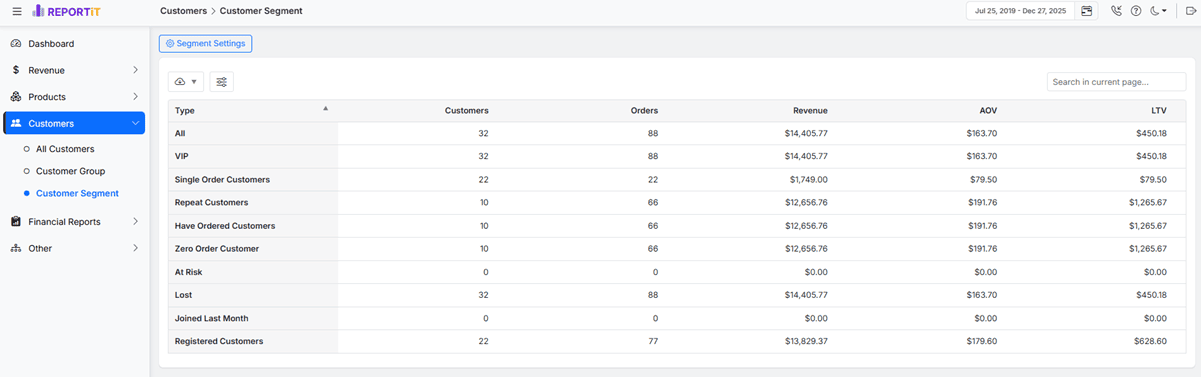Click the $13,829.37 revenue value

pos(805,341)
